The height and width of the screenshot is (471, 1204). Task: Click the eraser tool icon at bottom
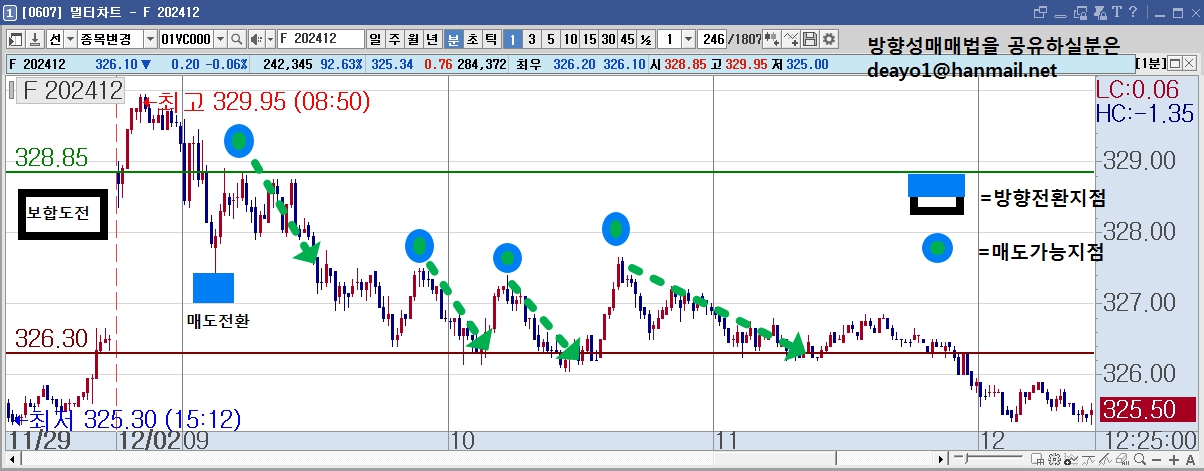tap(1122, 459)
